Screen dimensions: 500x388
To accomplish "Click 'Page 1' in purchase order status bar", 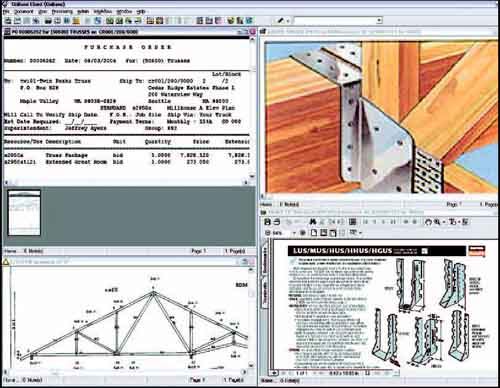I will 199,251.
